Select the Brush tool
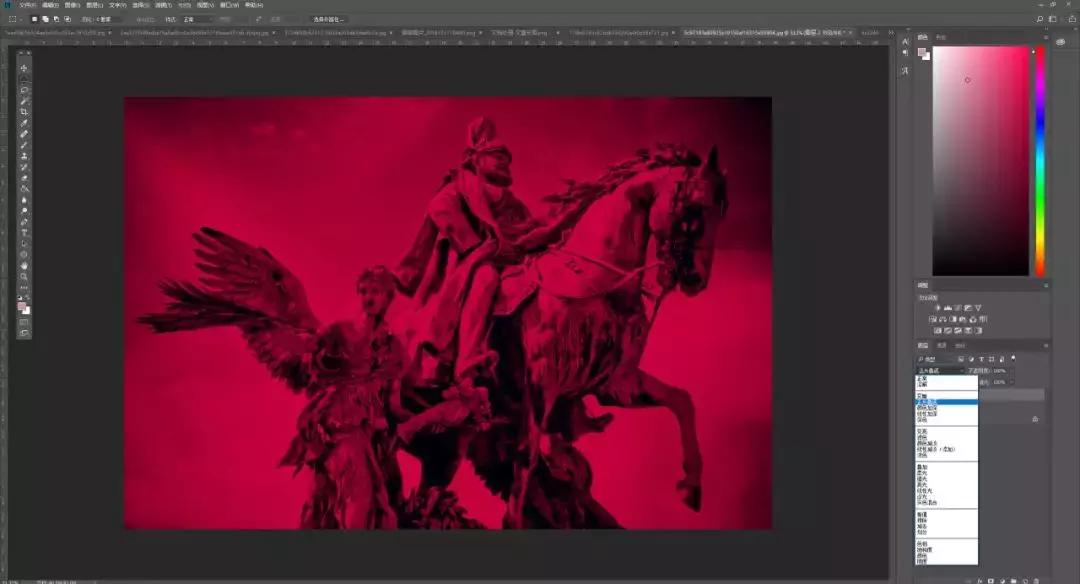Image resolution: width=1080 pixels, height=584 pixels. pos(24,145)
